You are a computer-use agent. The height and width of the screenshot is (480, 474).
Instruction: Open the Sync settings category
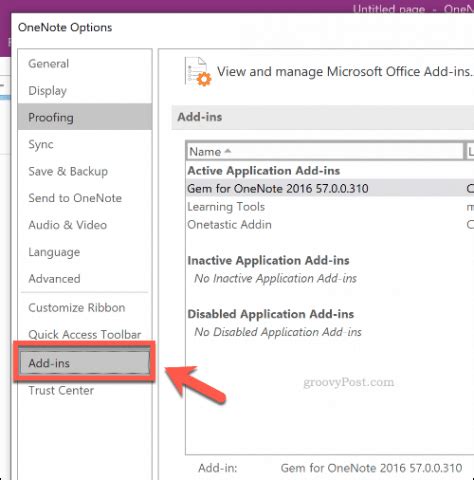[x=85, y=144]
